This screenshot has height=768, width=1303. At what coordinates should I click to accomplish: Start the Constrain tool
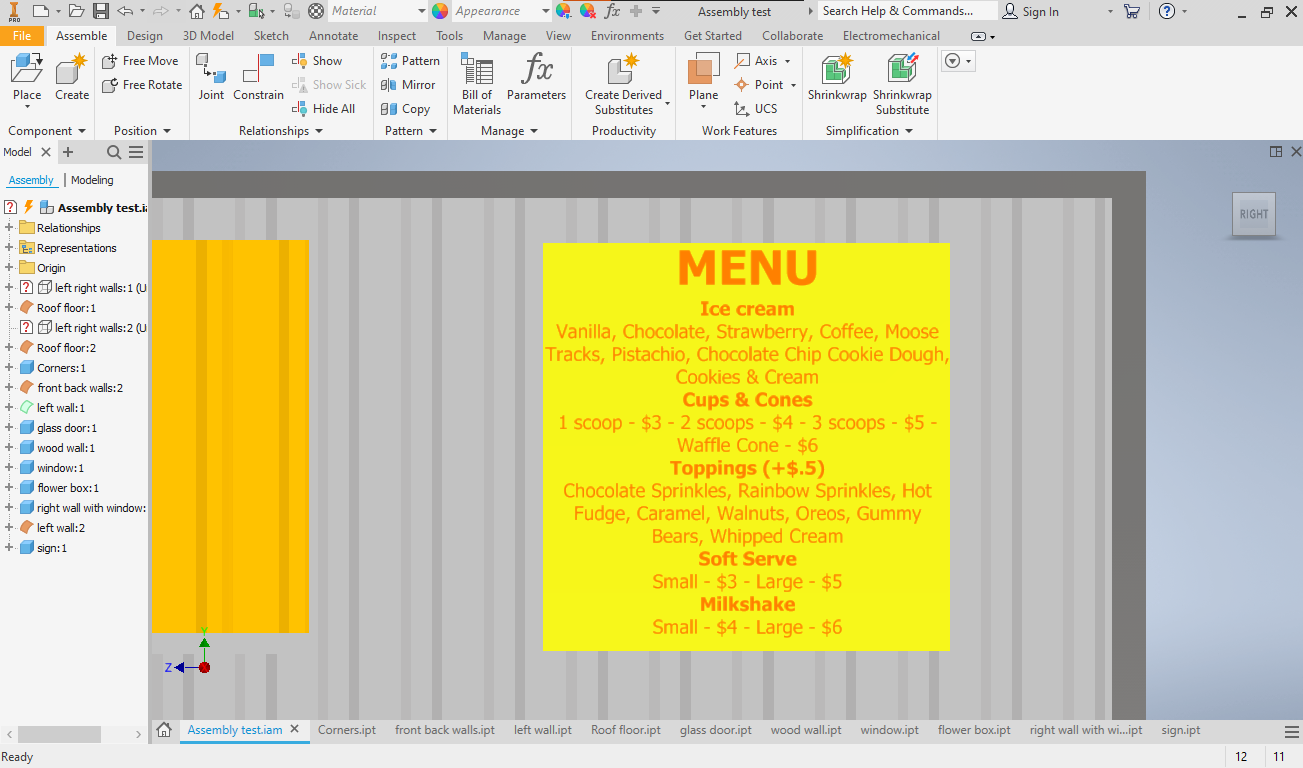click(259, 78)
